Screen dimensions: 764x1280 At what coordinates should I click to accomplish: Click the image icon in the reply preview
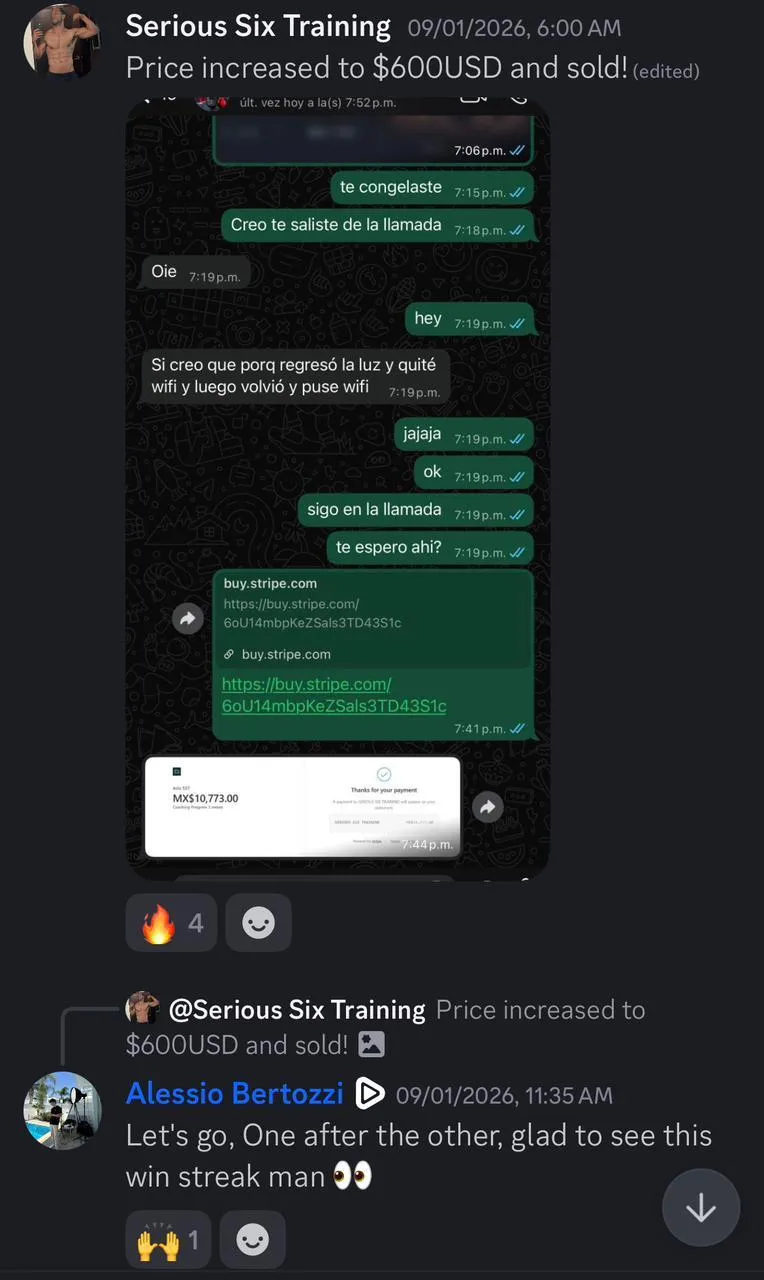point(371,1045)
